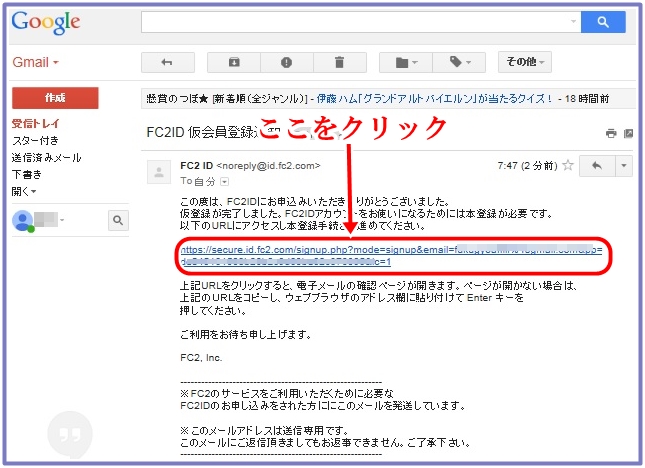Click the FC2, Inc. signature text

tap(201, 357)
